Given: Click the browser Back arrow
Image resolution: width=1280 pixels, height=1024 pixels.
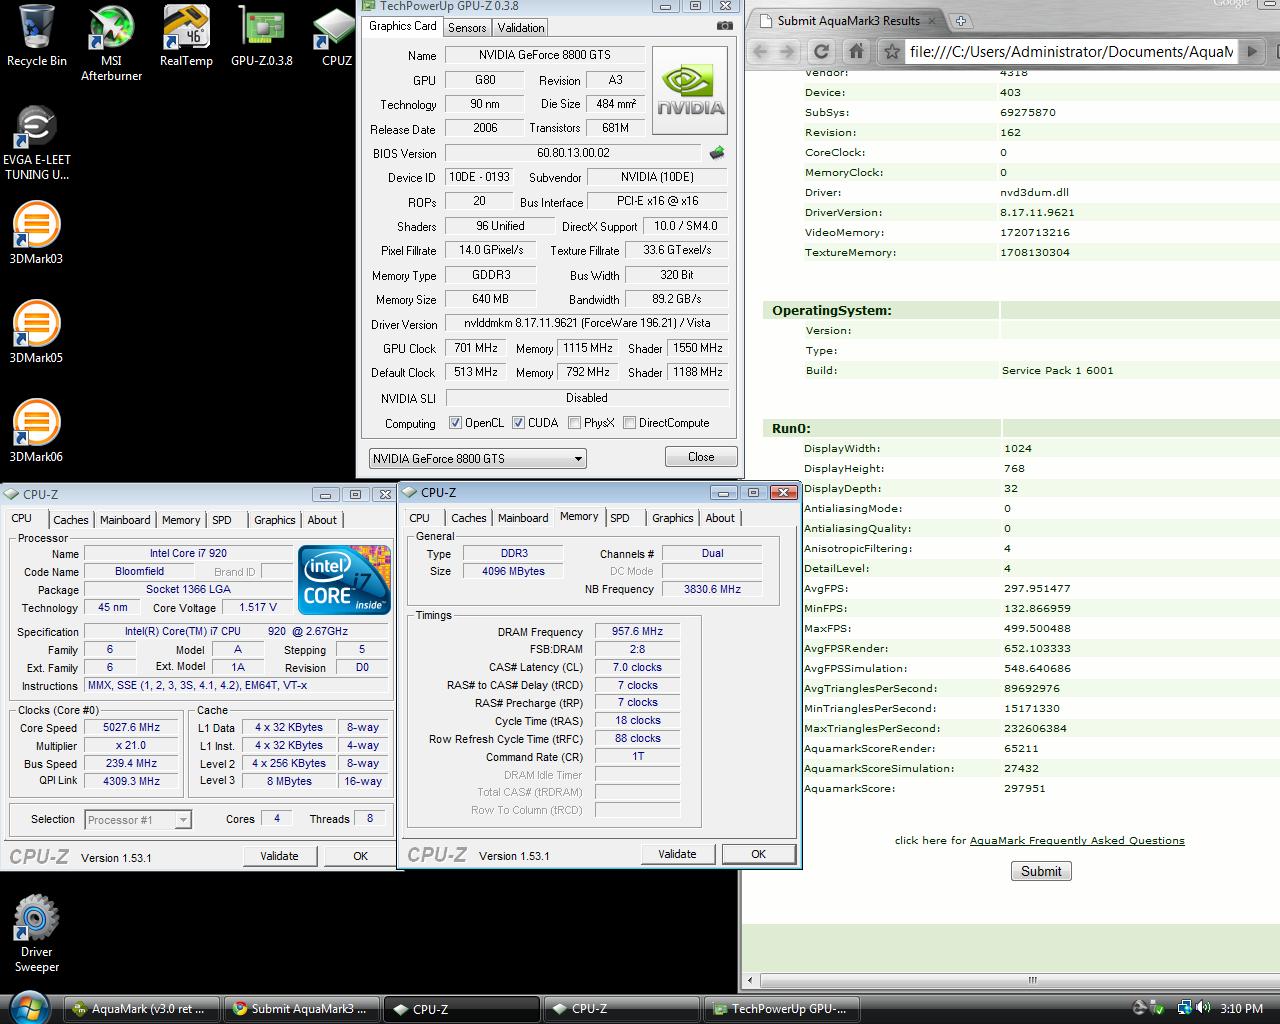Looking at the screenshot, I should [x=760, y=51].
